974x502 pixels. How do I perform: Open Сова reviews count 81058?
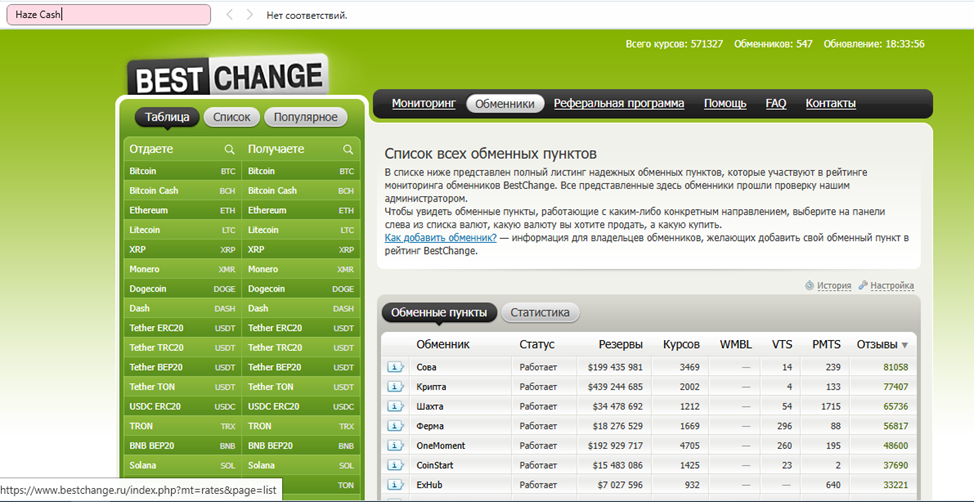click(x=895, y=367)
